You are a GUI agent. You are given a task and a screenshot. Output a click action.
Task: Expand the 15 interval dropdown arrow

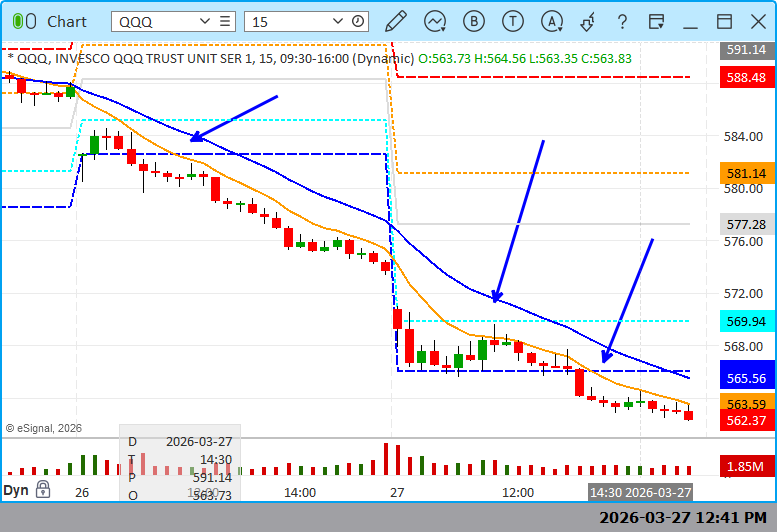[x=337, y=21]
